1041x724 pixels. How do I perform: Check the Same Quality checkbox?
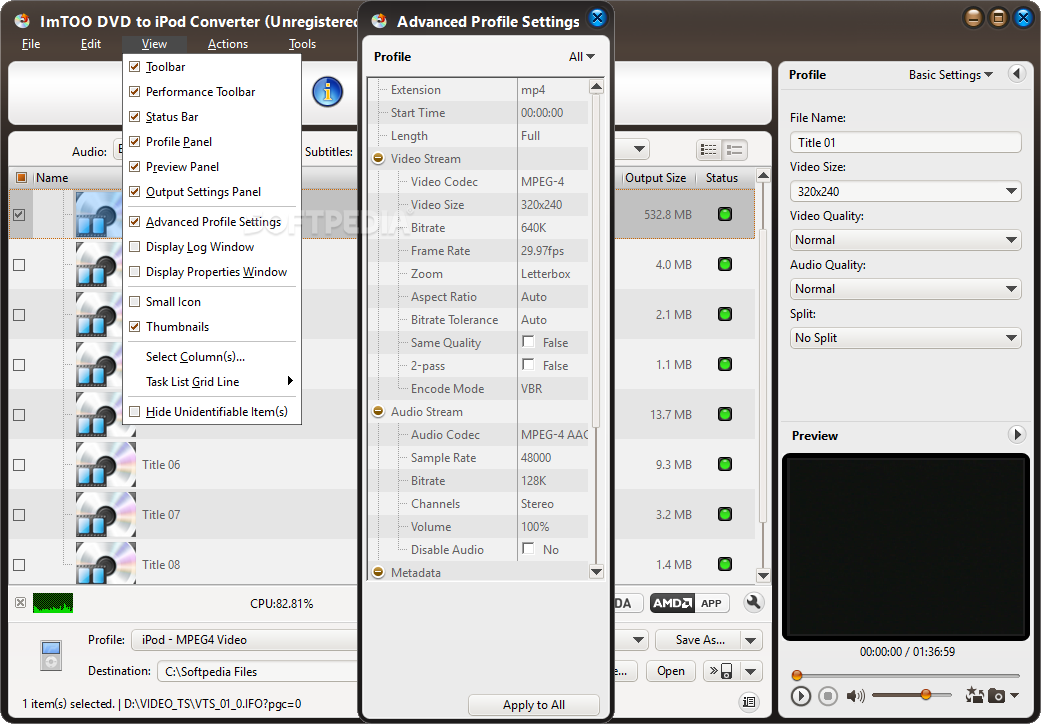pos(528,342)
